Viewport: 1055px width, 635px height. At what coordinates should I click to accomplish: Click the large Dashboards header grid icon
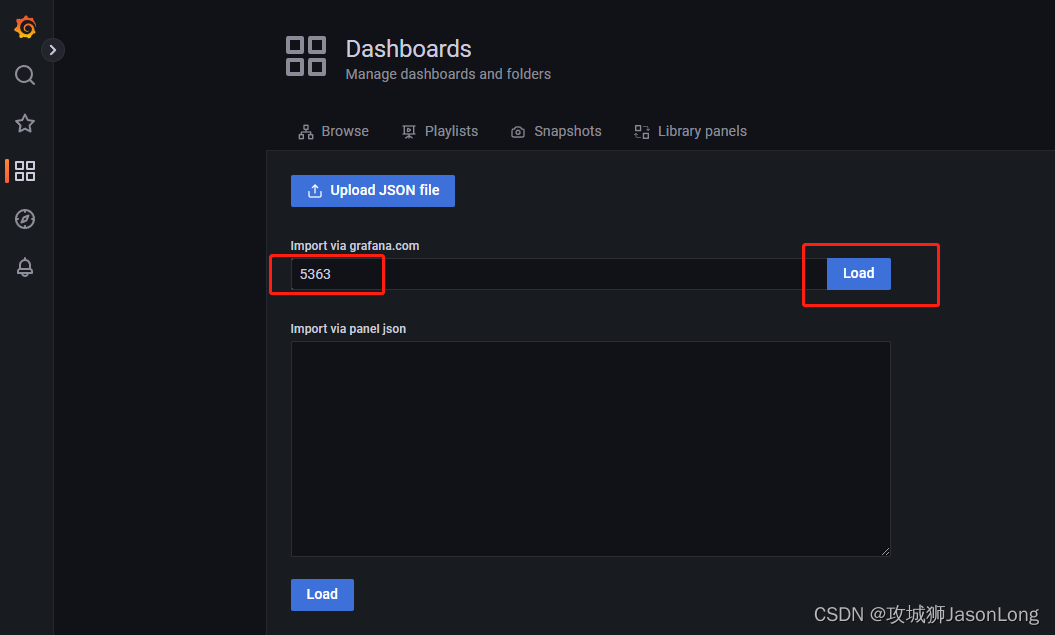tap(306, 56)
